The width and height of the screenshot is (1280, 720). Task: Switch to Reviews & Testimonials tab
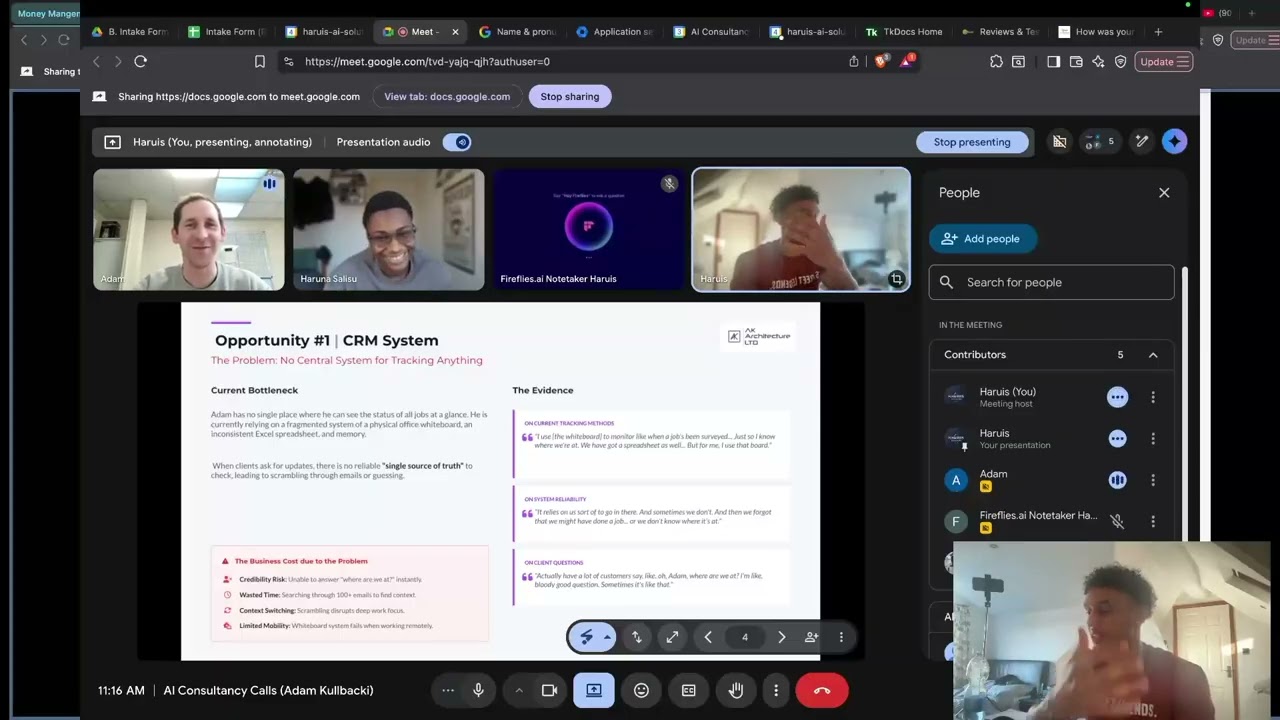[1000, 32]
